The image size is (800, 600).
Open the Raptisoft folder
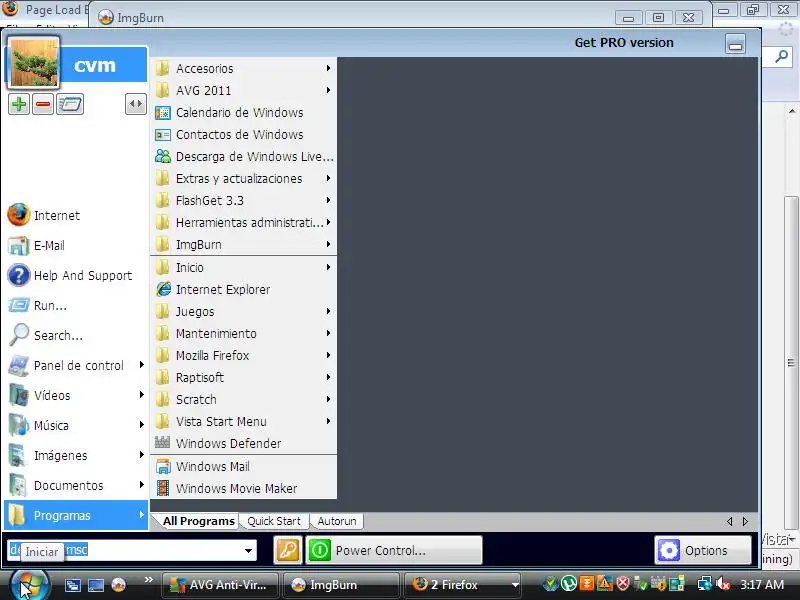(243, 378)
